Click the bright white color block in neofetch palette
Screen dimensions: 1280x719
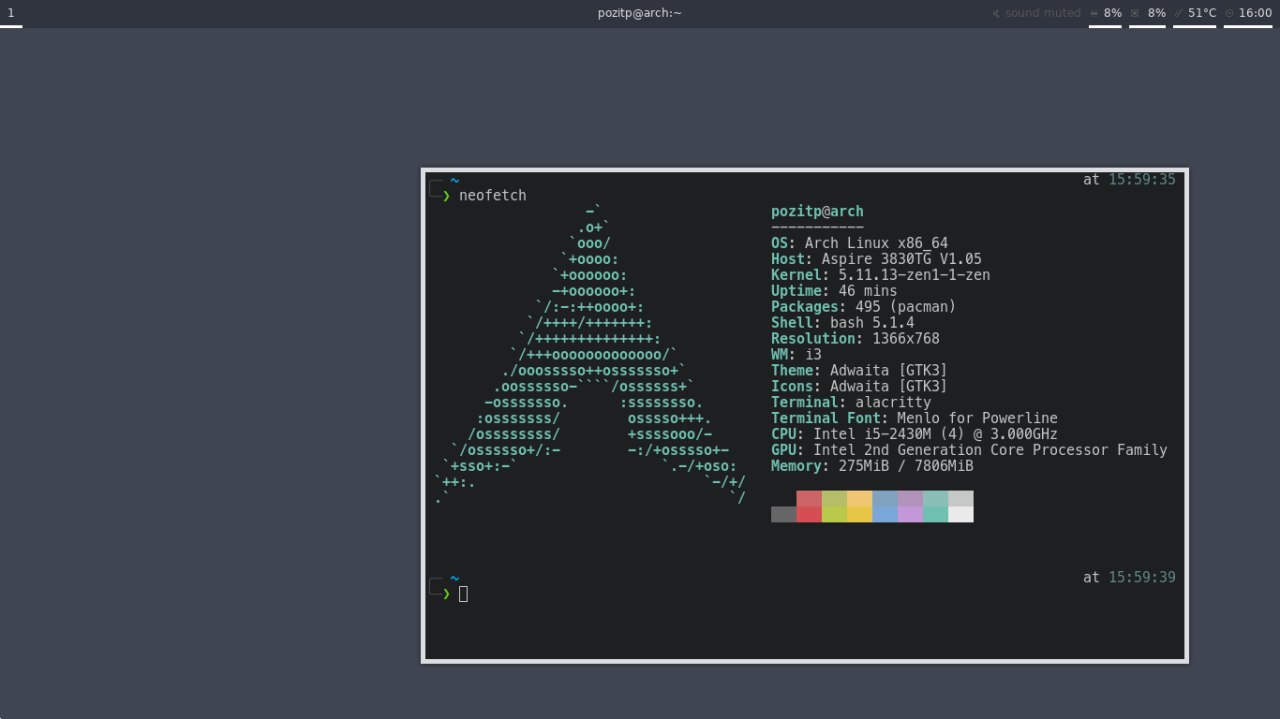click(x=960, y=514)
